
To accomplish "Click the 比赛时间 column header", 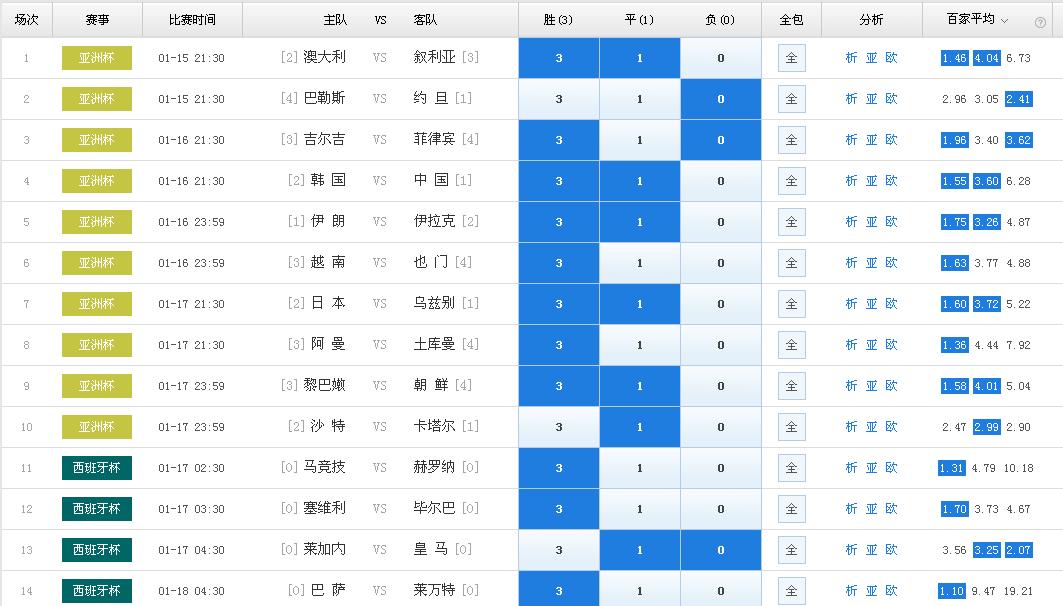I will tap(193, 20).
